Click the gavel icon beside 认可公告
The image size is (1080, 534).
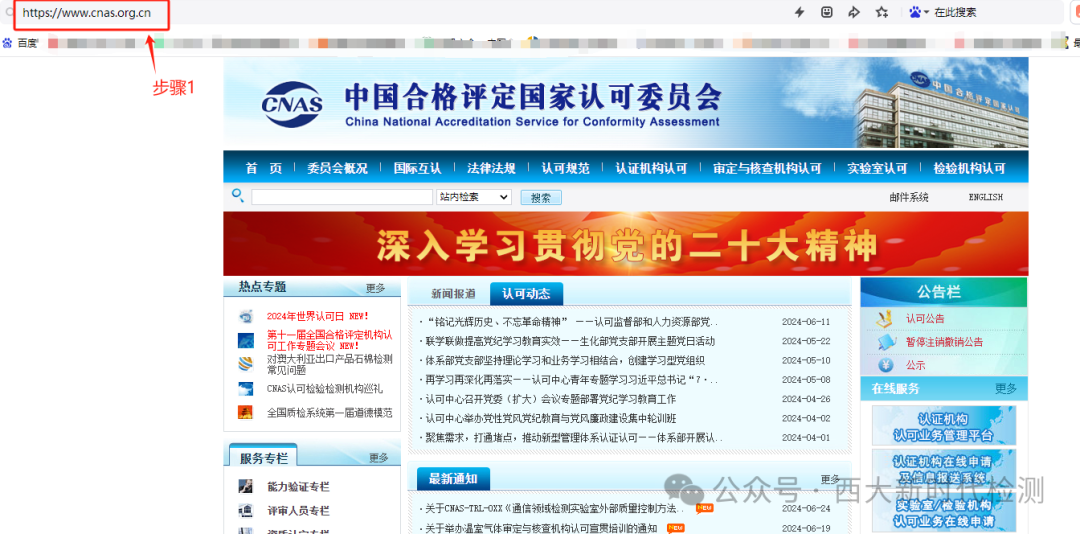pyautogui.click(x=884, y=318)
